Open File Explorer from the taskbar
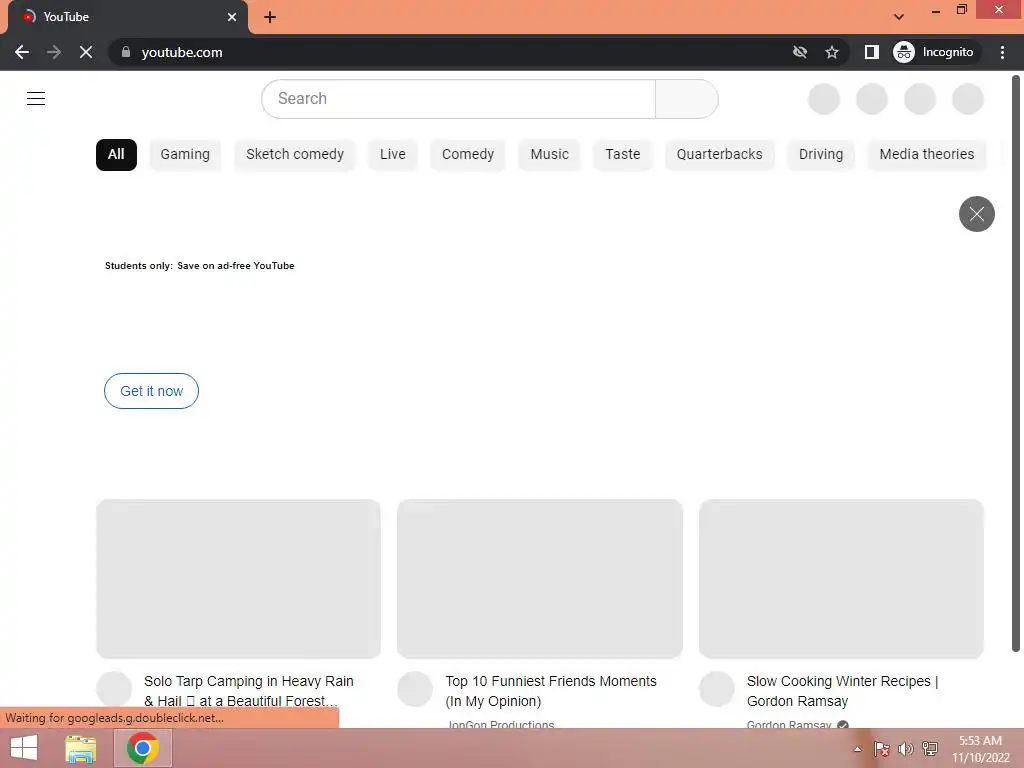 click(81, 748)
